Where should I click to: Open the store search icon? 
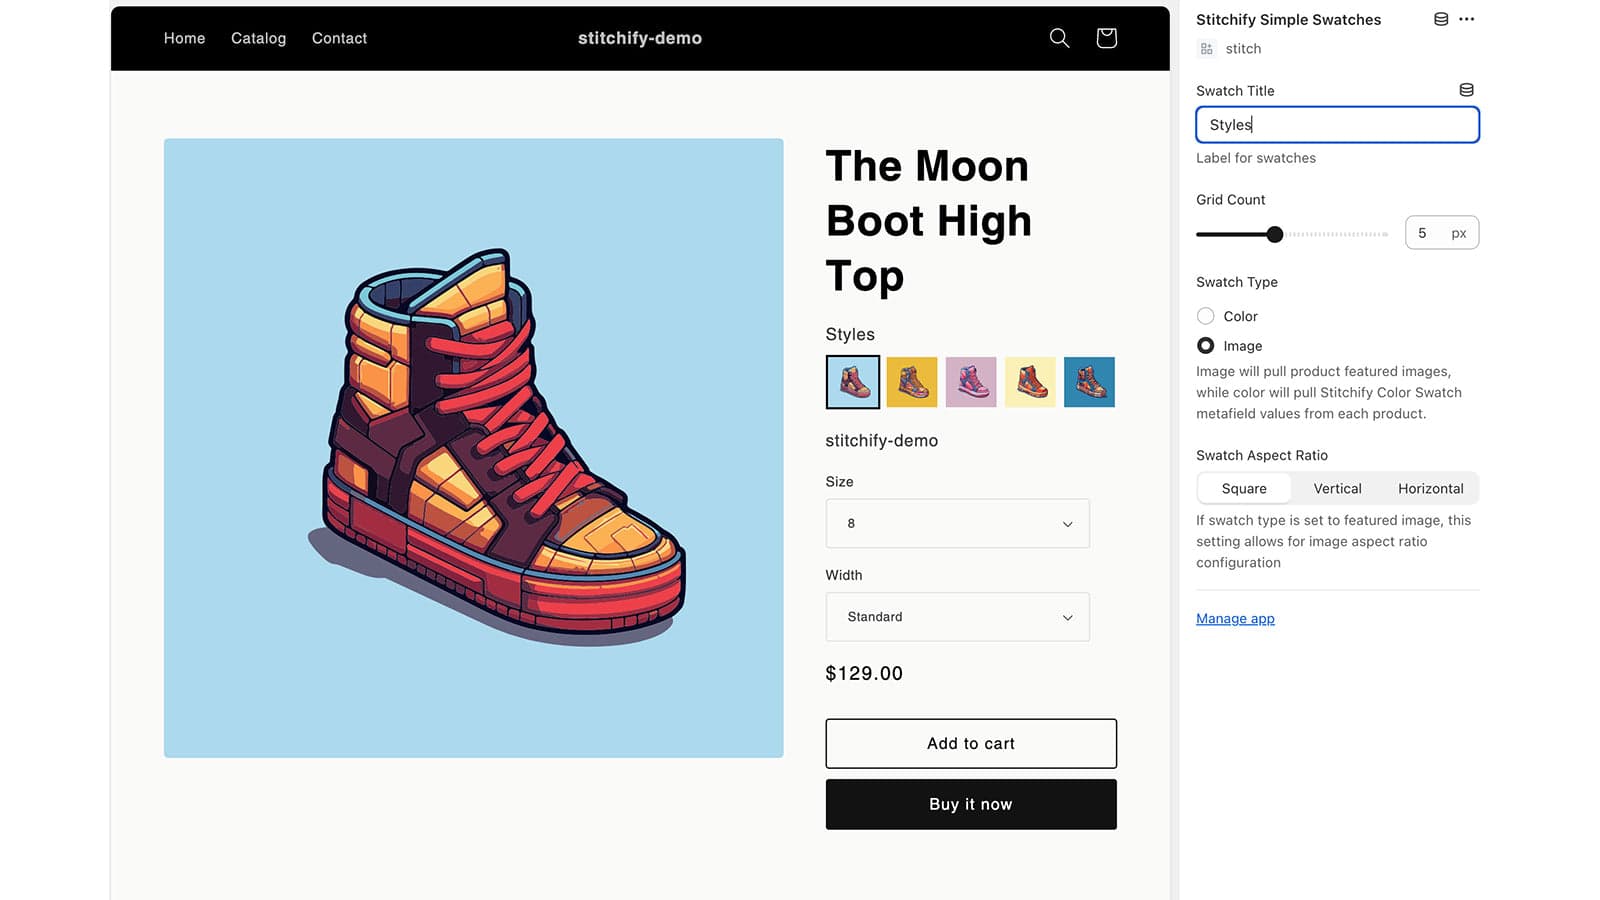(1059, 38)
